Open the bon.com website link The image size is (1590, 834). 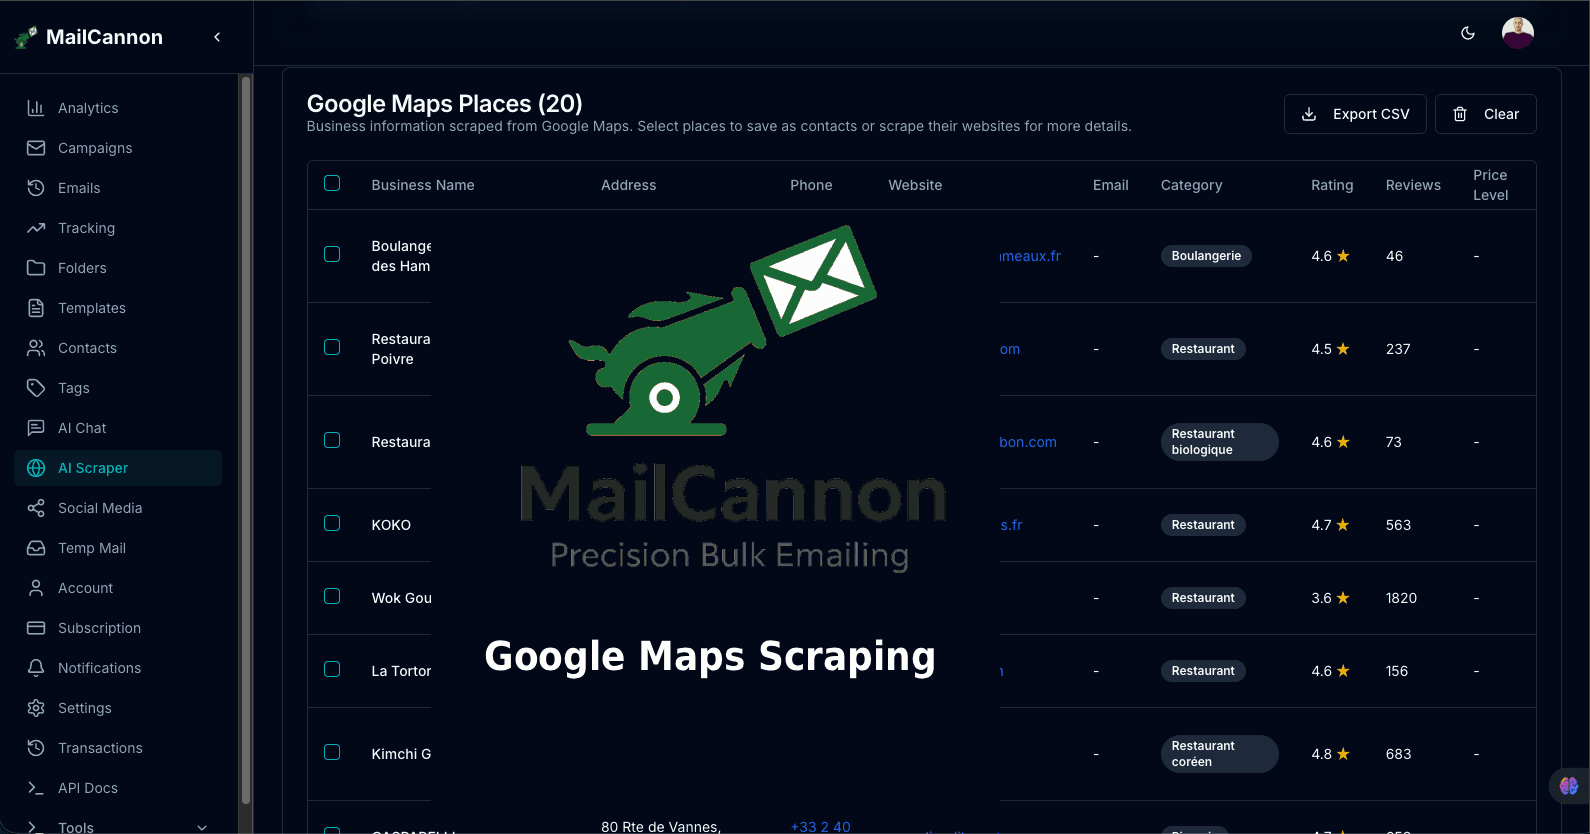tap(1028, 442)
